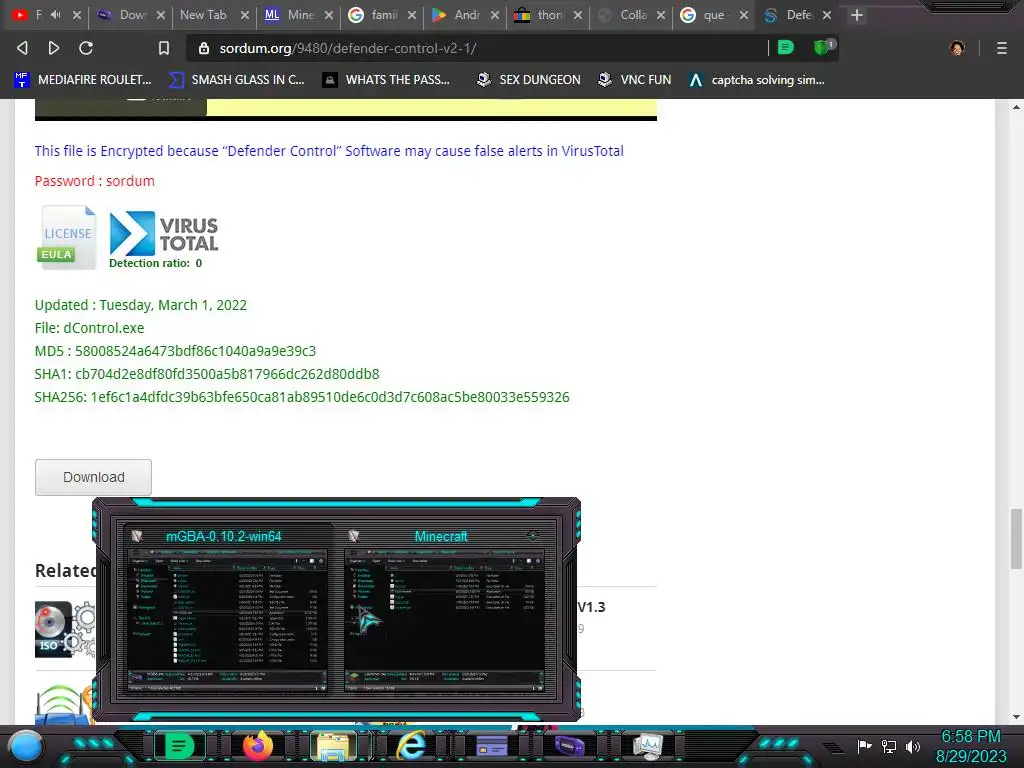
Task: Open Firefox from the taskbar
Action: pos(257,746)
